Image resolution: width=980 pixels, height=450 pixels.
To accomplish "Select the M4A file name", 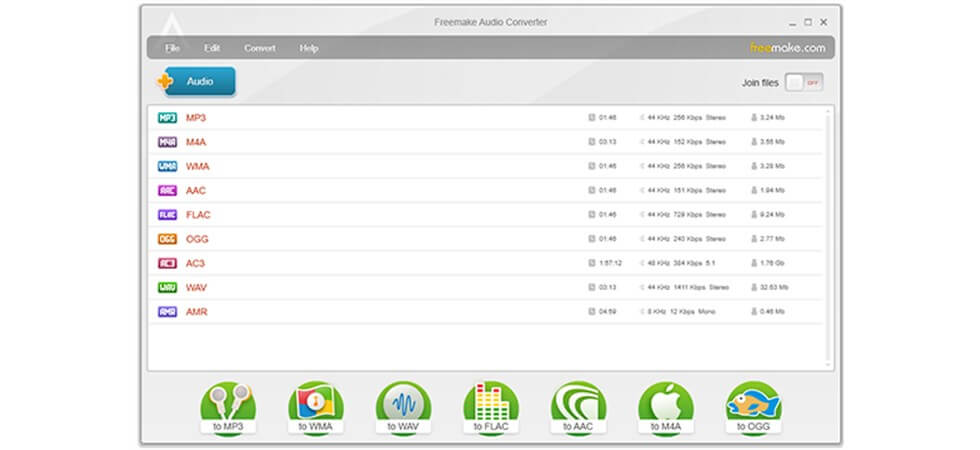I will point(196,142).
